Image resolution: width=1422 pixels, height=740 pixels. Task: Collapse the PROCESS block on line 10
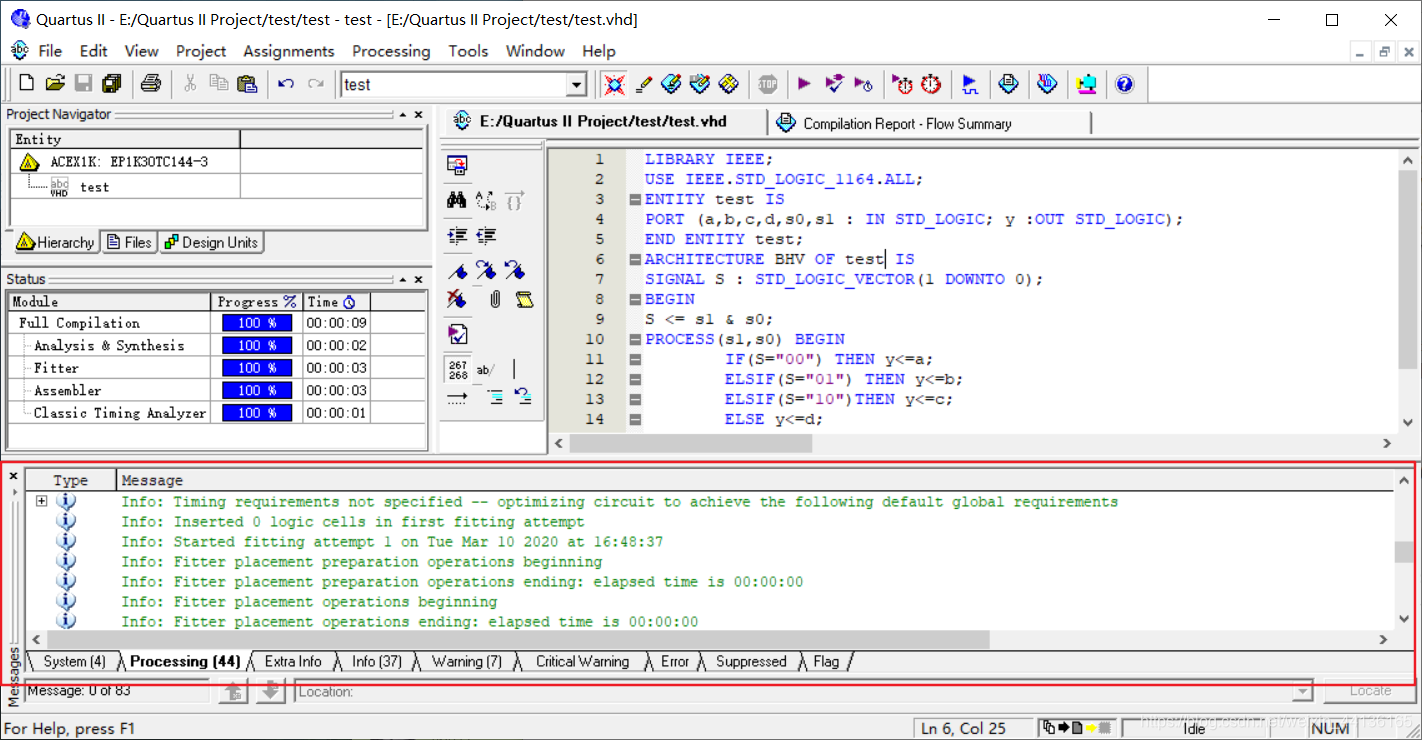coord(634,339)
